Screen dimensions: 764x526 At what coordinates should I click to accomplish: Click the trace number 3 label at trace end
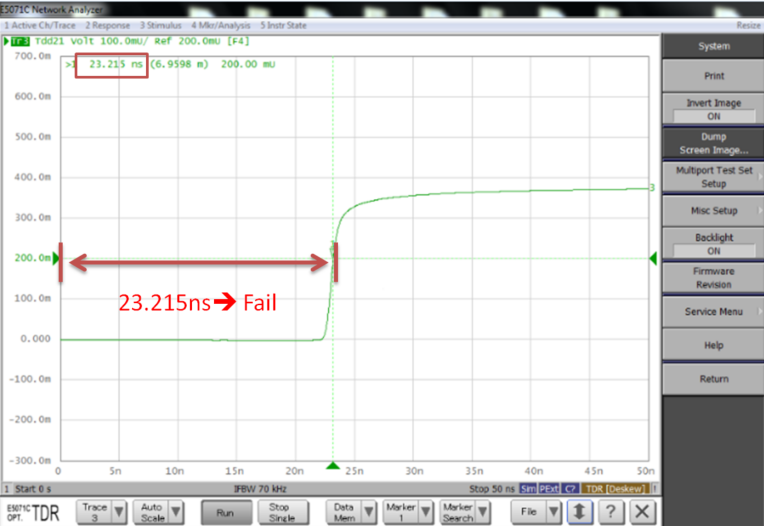pyautogui.click(x=652, y=188)
